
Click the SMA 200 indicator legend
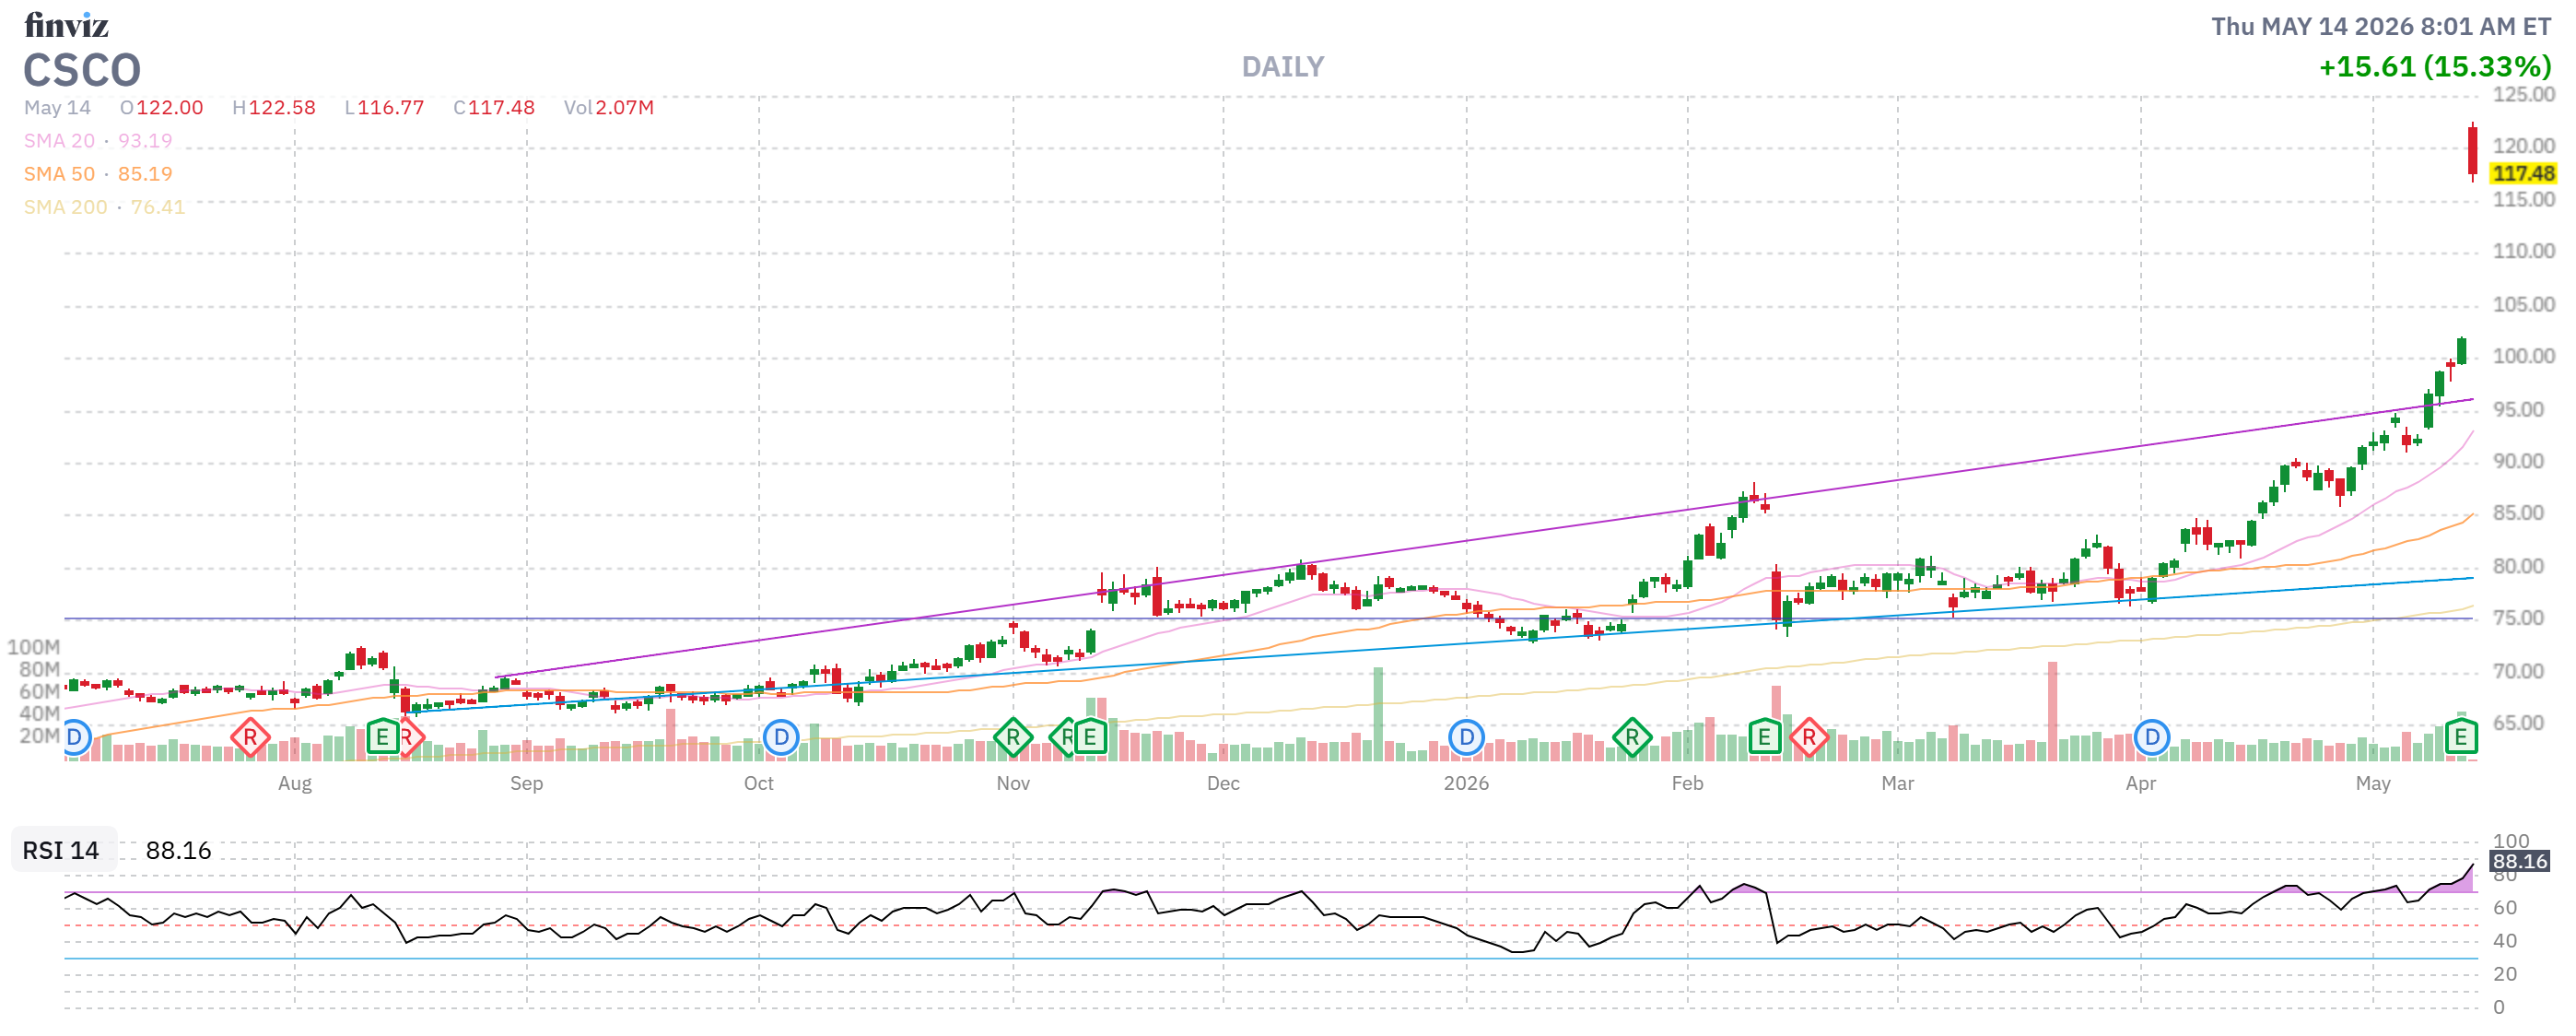point(105,207)
